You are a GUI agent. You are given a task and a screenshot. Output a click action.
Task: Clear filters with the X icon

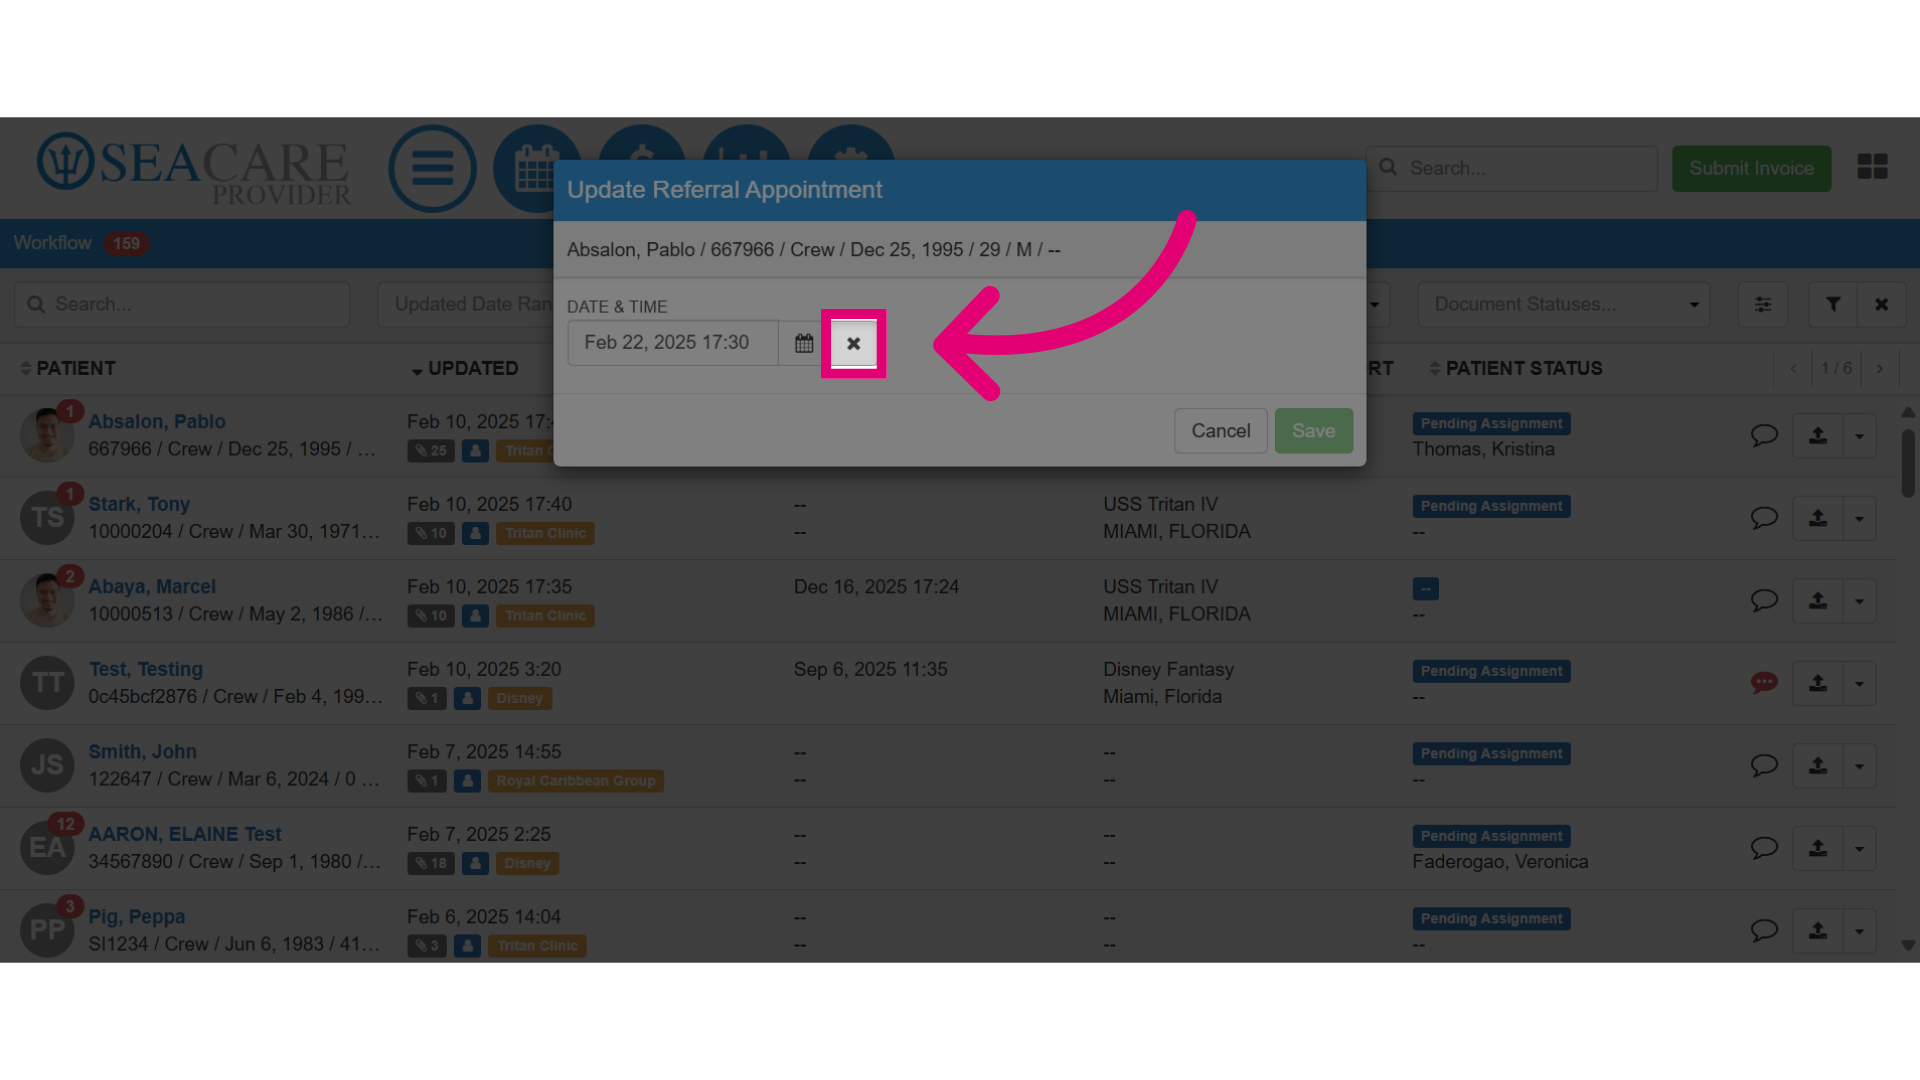pyautogui.click(x=1881, y=304)
